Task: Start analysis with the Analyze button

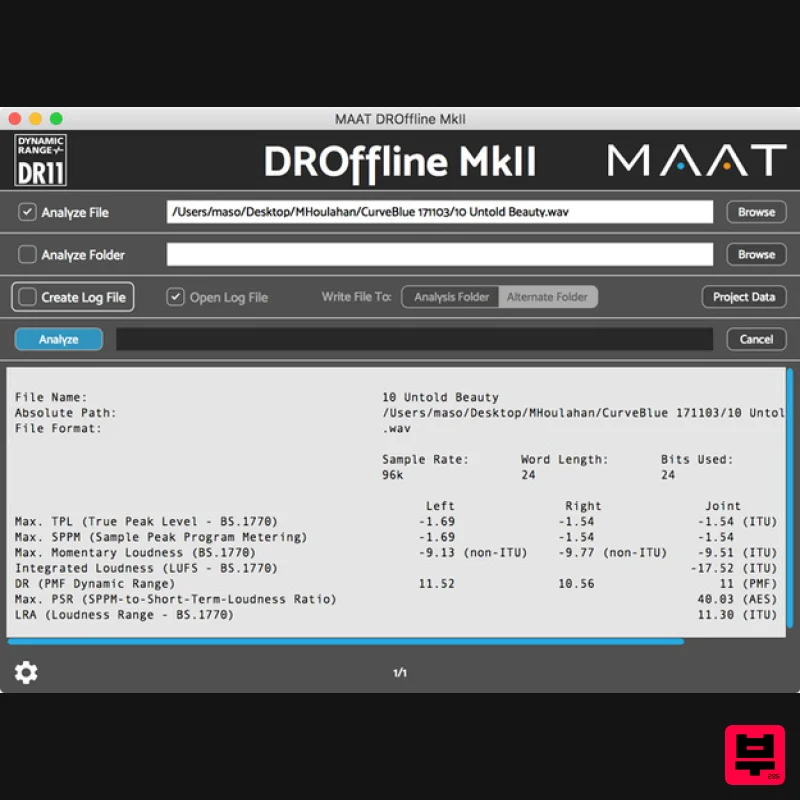Action: coord(57,339)
